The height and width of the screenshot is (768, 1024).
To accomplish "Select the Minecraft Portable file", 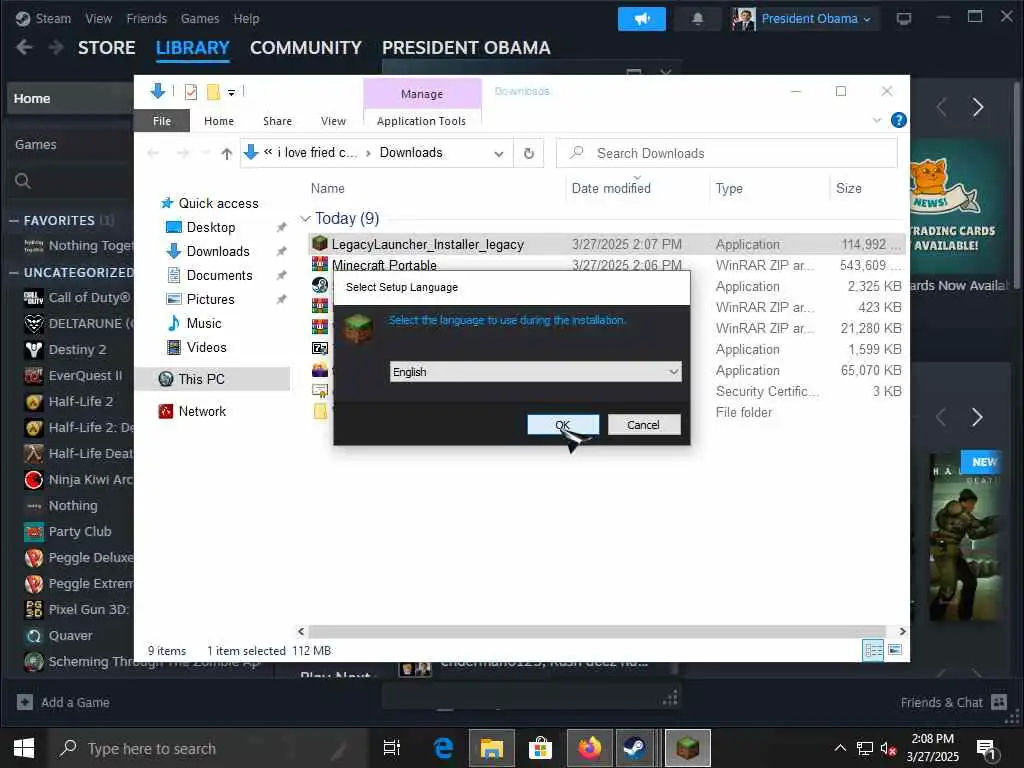I will click(384, 264).
